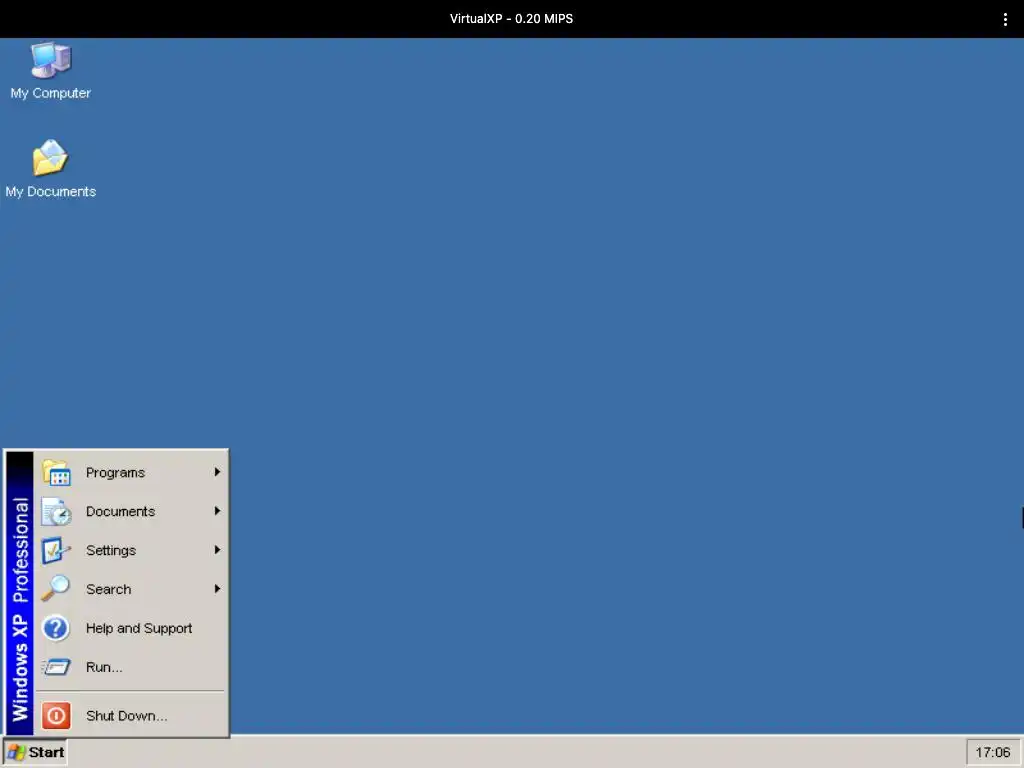Screen dimensions: 1024x768
Task: Click the 17:06 taskbar clock
Action: click(x=993, y=752)
